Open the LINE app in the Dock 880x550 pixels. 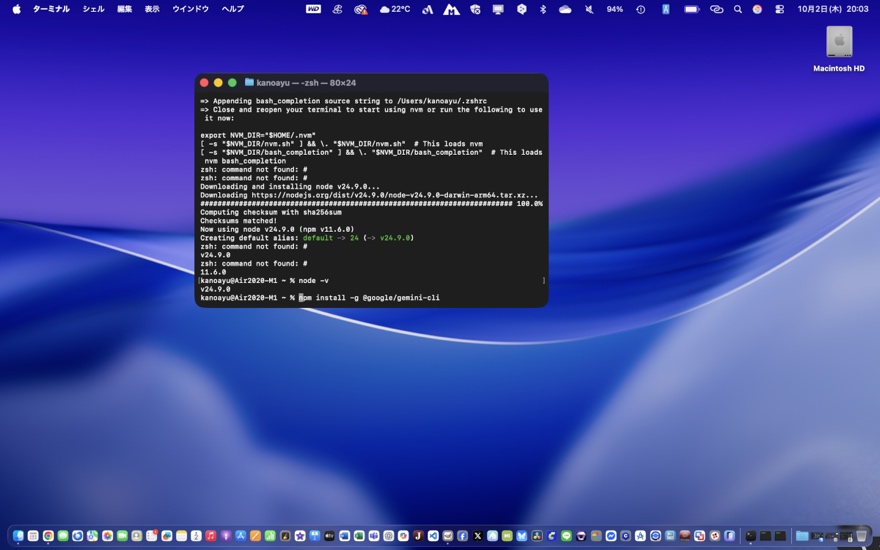pyautogui.click(x=566, y=536)
